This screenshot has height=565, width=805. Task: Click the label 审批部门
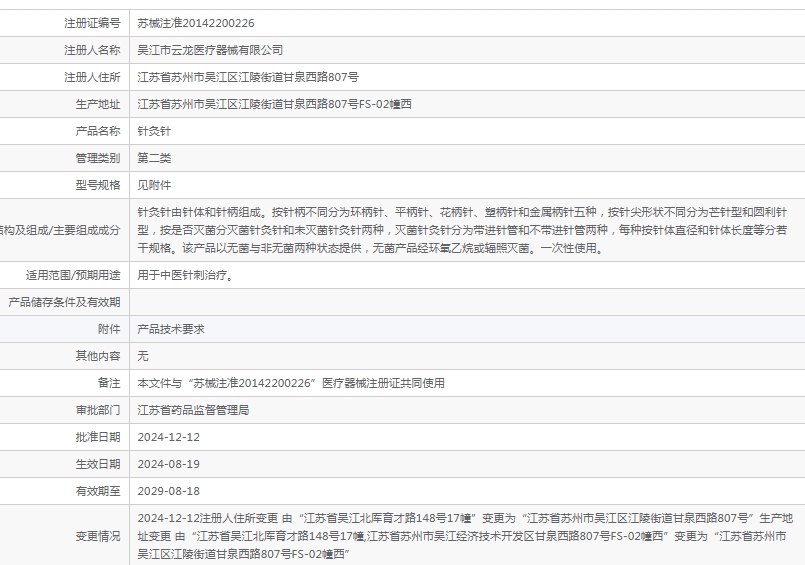coord(98,411)
